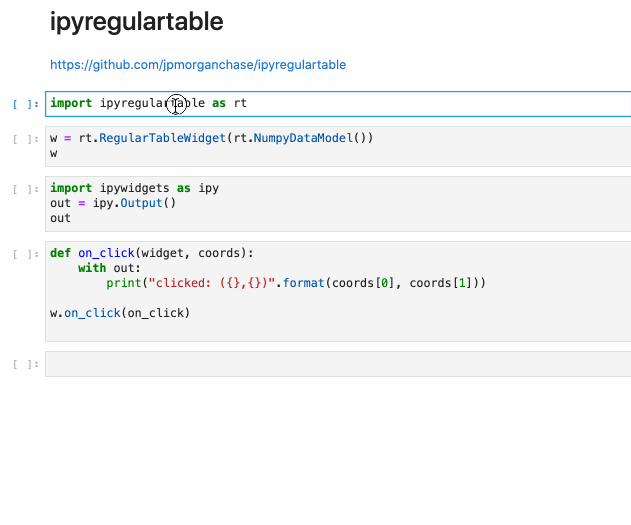Select the second cell's execution prompt

pyautogui.click(x=27, y=139)
